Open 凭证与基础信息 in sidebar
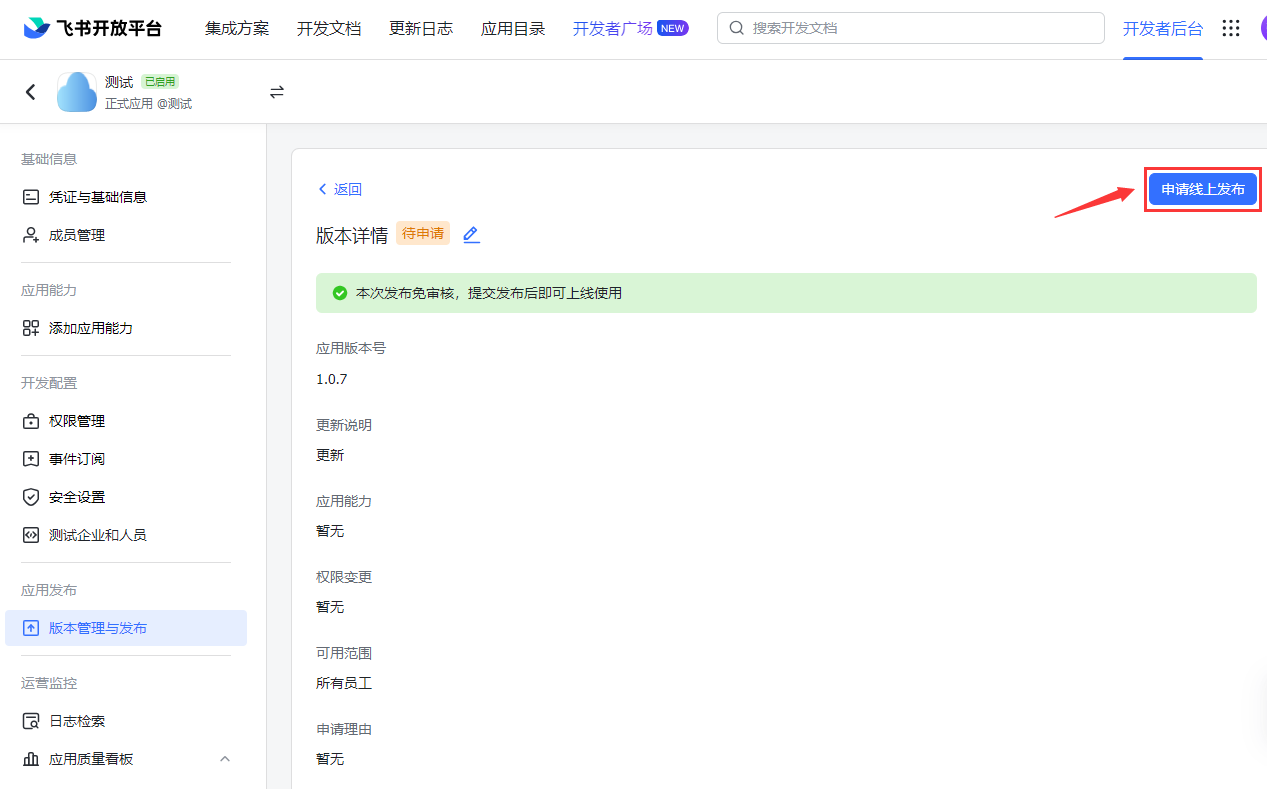Viewport: 1267px width, 789px height. 97,197
